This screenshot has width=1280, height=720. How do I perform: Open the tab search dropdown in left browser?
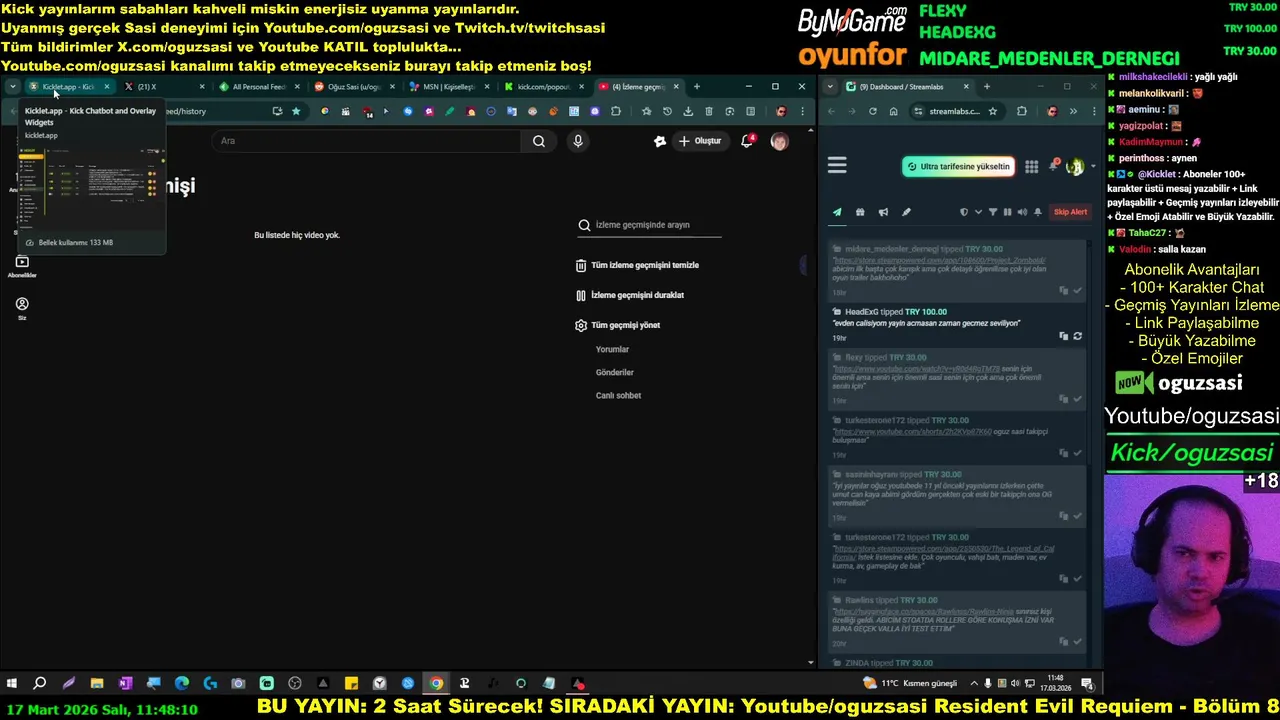tap(12, 87)
